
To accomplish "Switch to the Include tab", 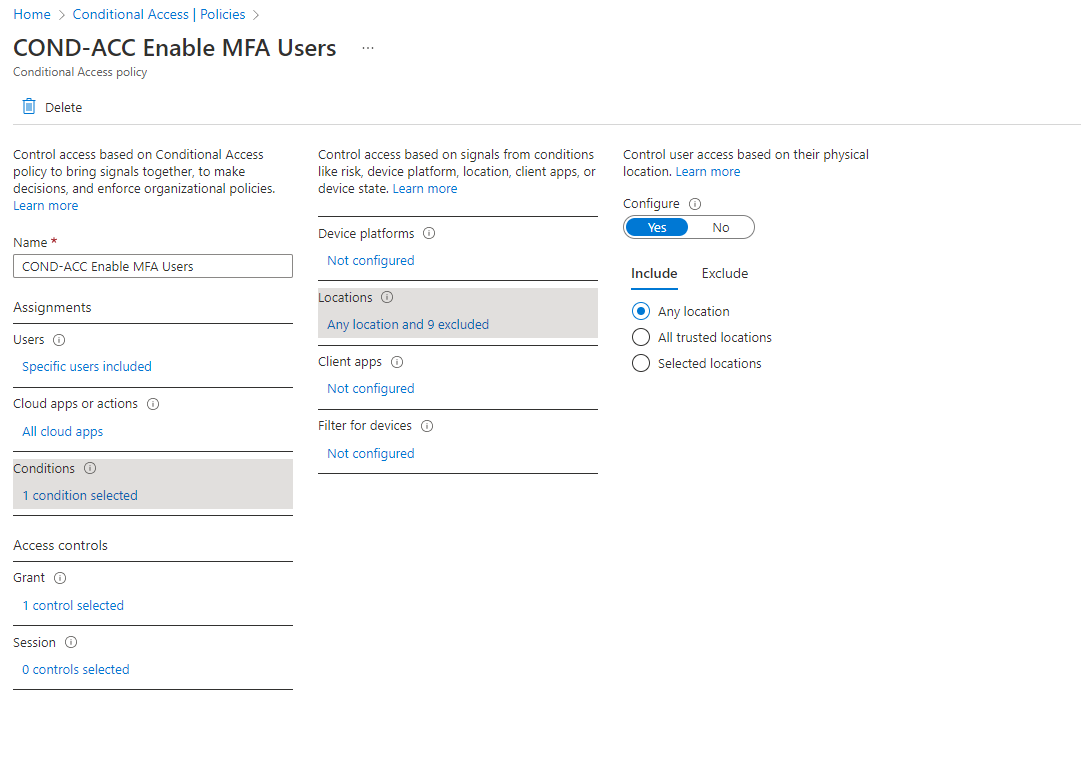I will pos(654,273).
